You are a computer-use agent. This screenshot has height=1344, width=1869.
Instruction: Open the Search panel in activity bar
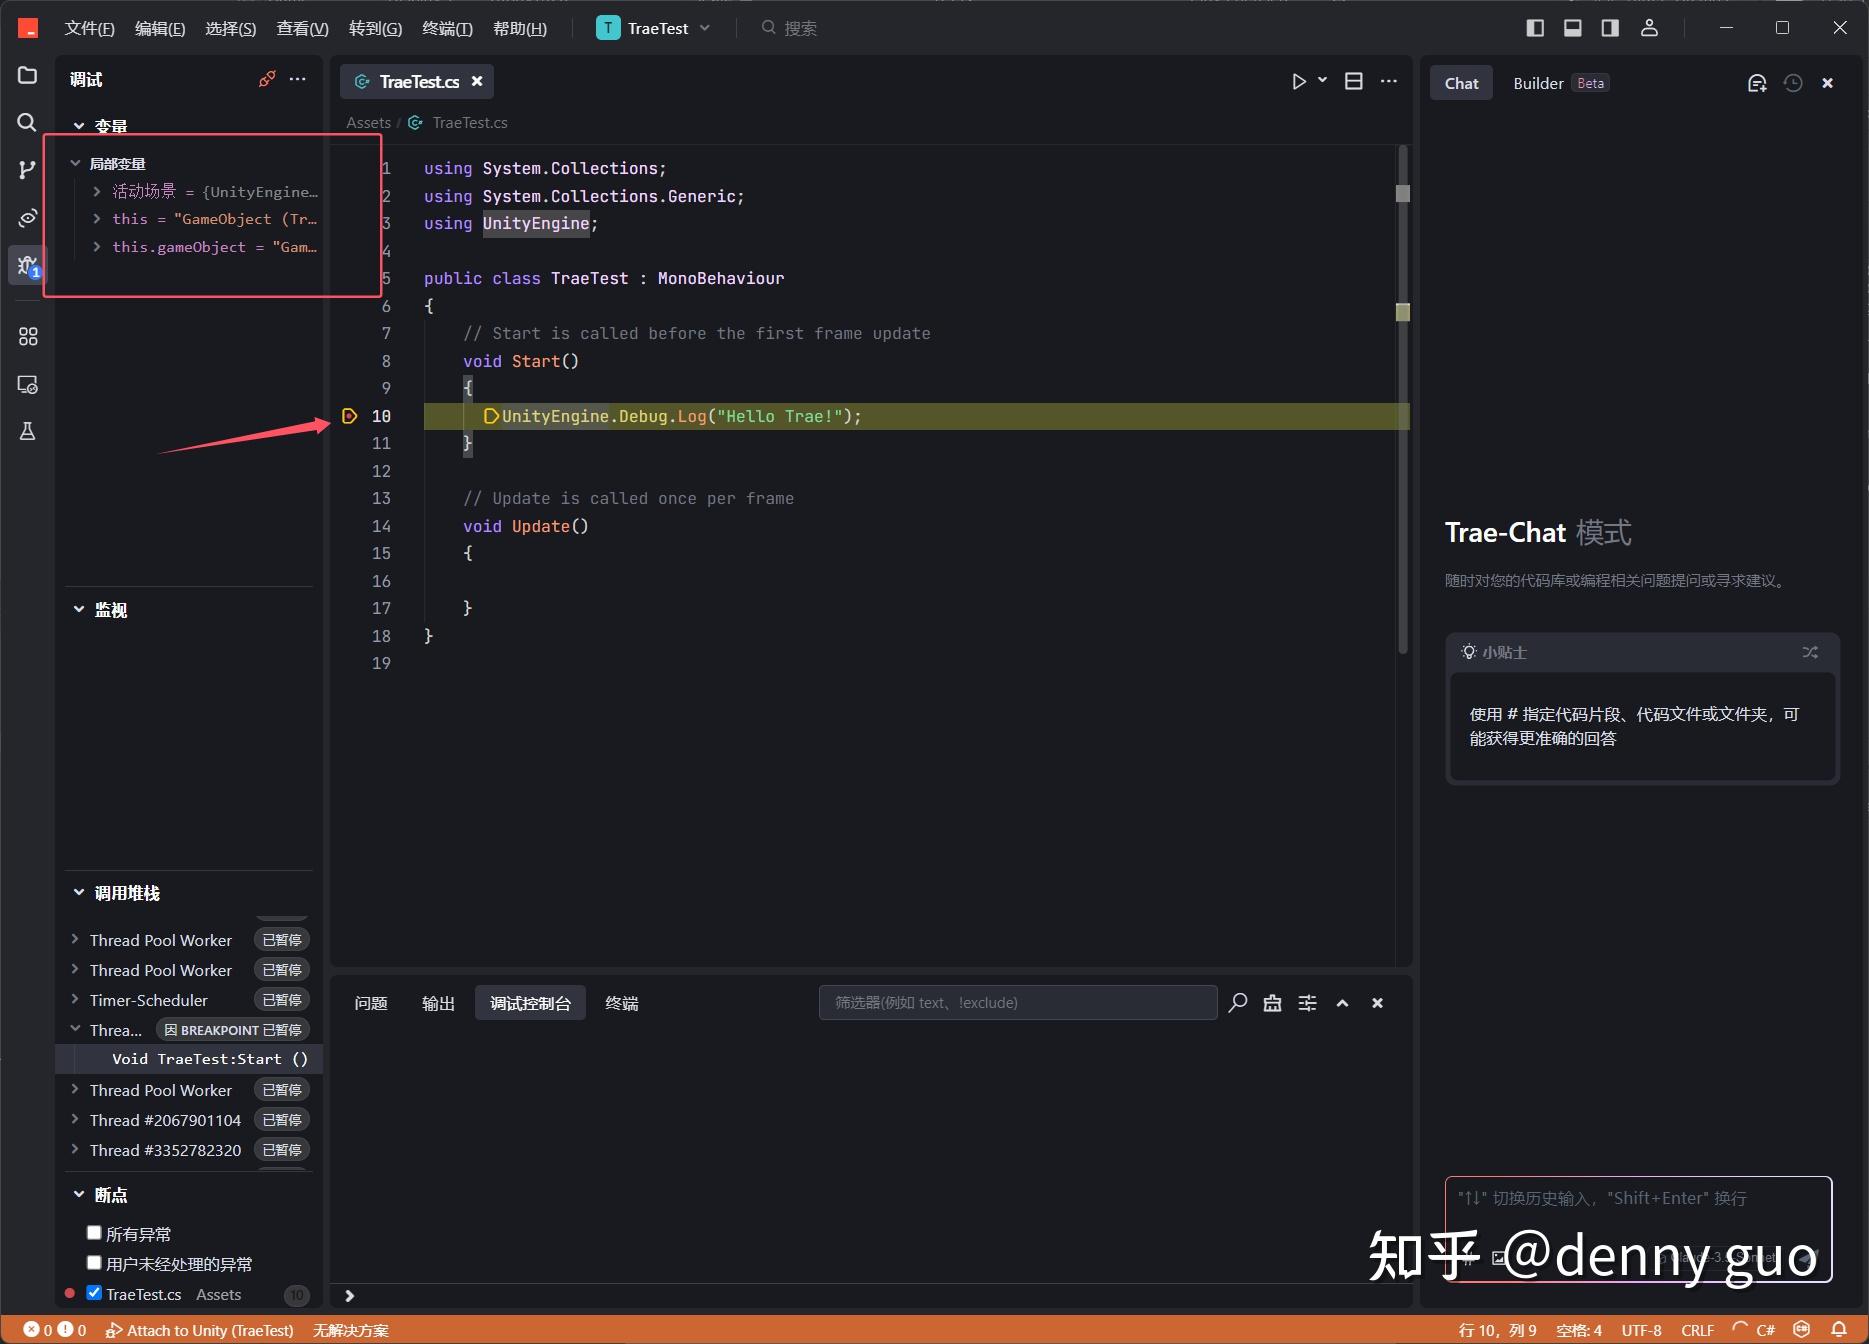27,123
